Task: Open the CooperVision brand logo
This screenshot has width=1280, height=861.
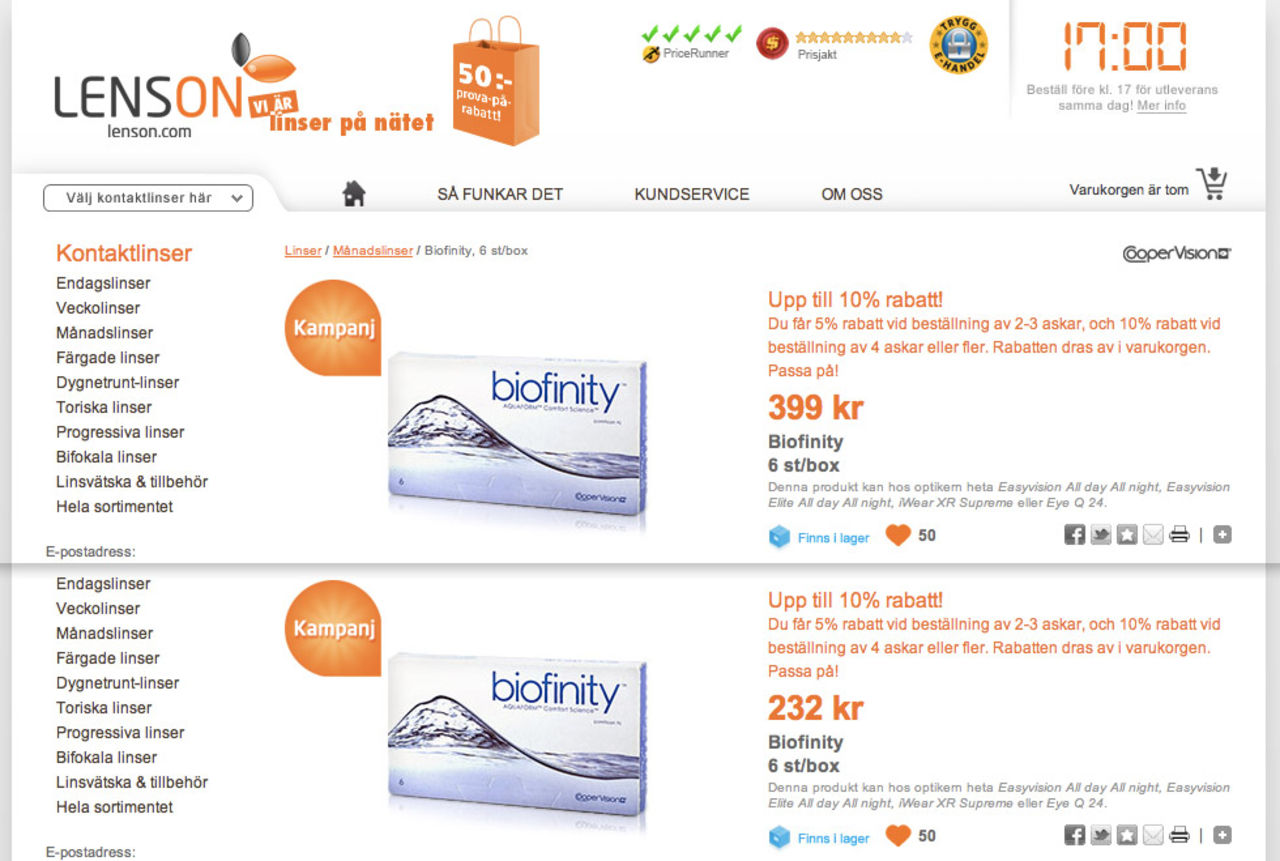Action: pos(1176,254)
